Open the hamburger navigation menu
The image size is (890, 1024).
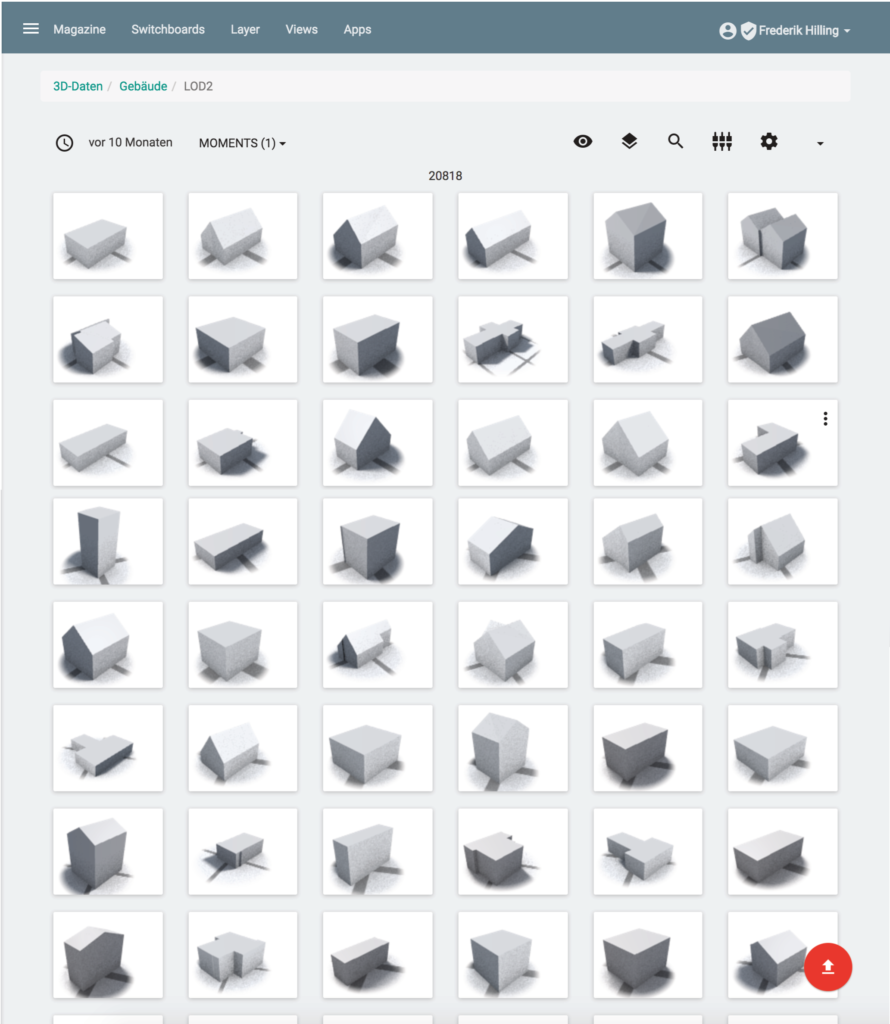[31, 29]
